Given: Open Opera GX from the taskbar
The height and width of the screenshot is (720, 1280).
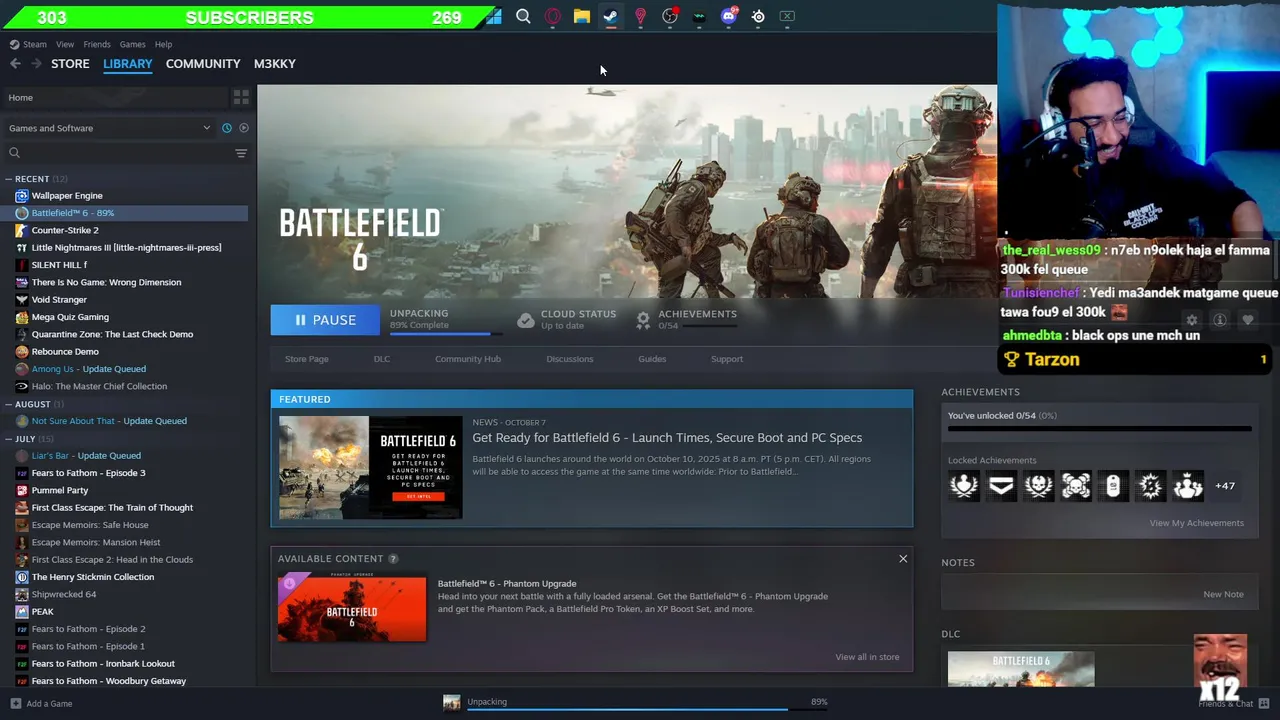Looking at the screenshot, I should pos(553,16).
